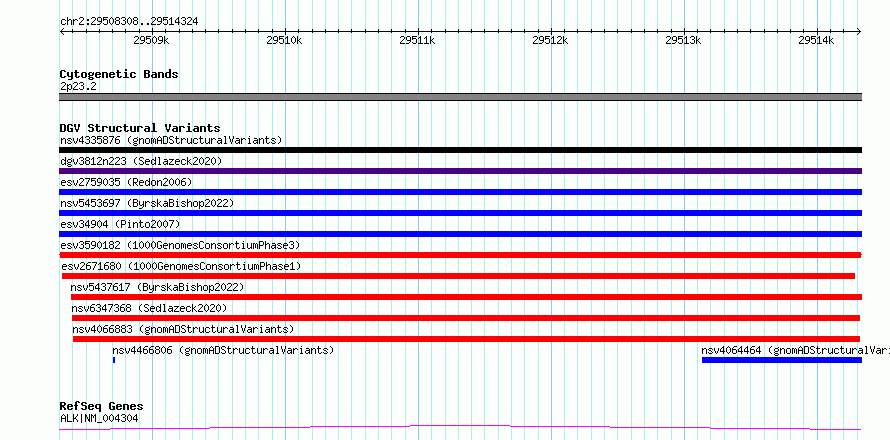Select the red nsv4066883 variant bar
The height and width of the screenshot is (440, 890).
[466, 339]
